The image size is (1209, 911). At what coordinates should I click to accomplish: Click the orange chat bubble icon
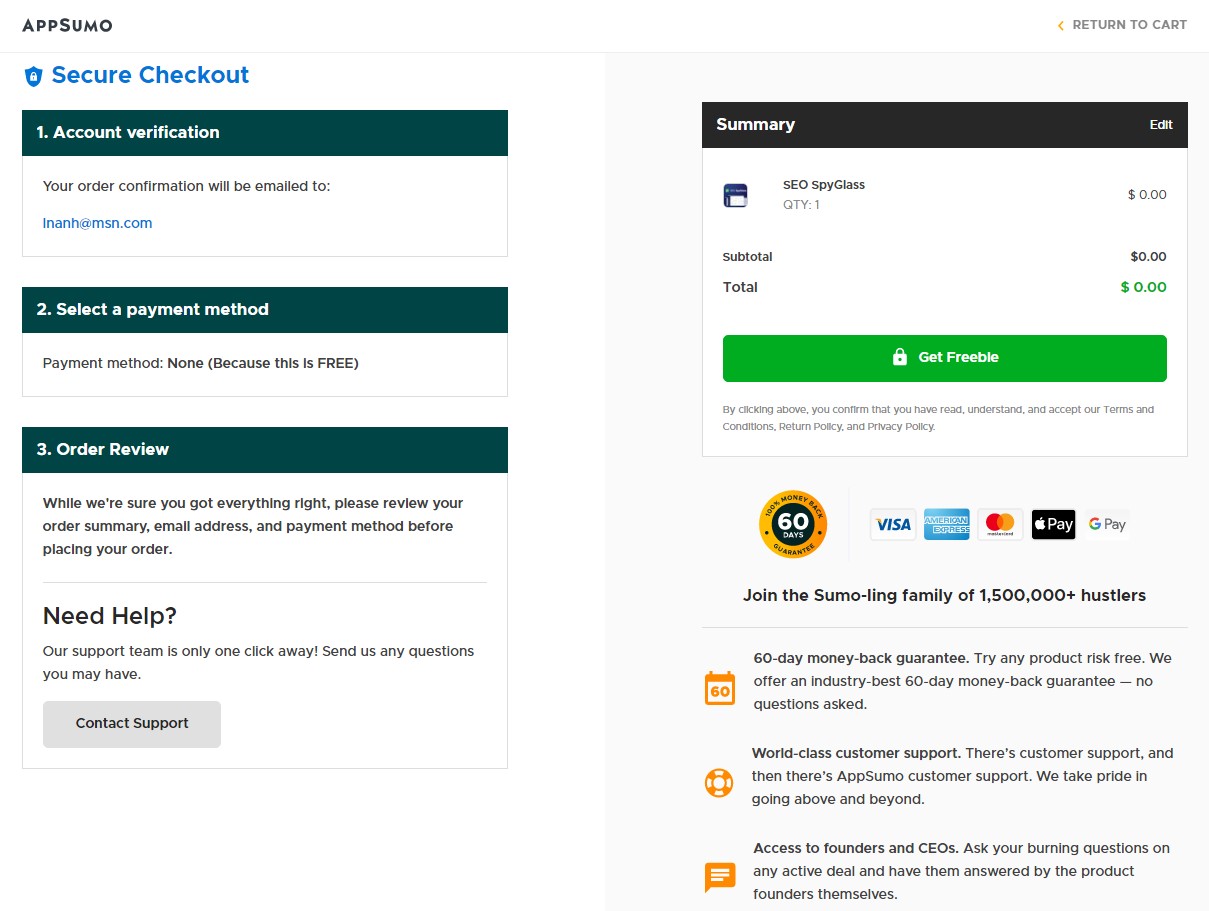pyautogui.click(x=720, y=877)
